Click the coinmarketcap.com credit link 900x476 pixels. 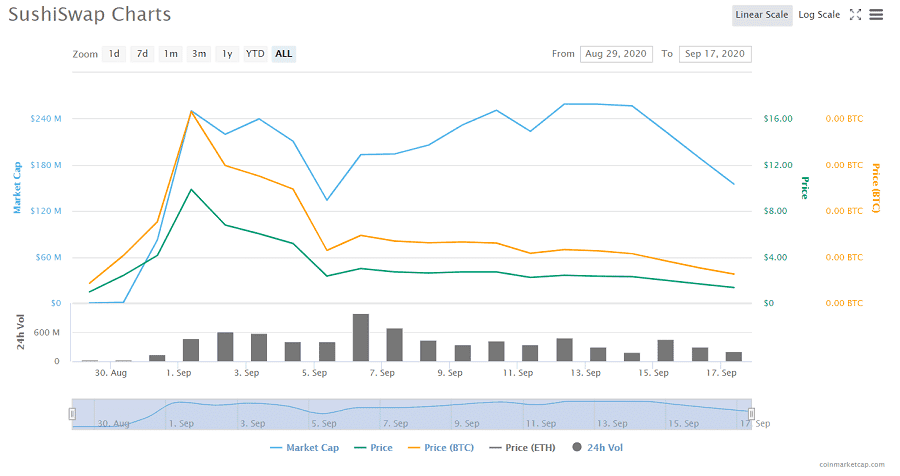(x=852, y=465)
